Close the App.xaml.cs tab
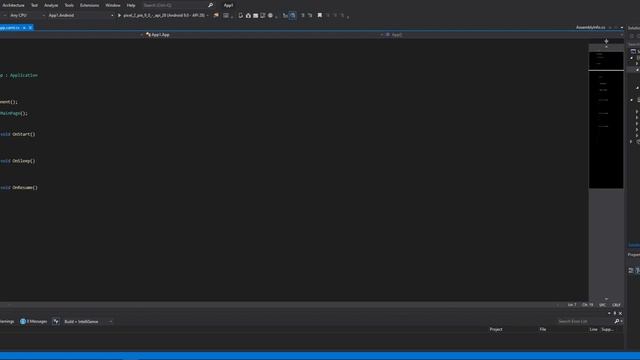The image size is (640, 360). [x=30, y=28]
